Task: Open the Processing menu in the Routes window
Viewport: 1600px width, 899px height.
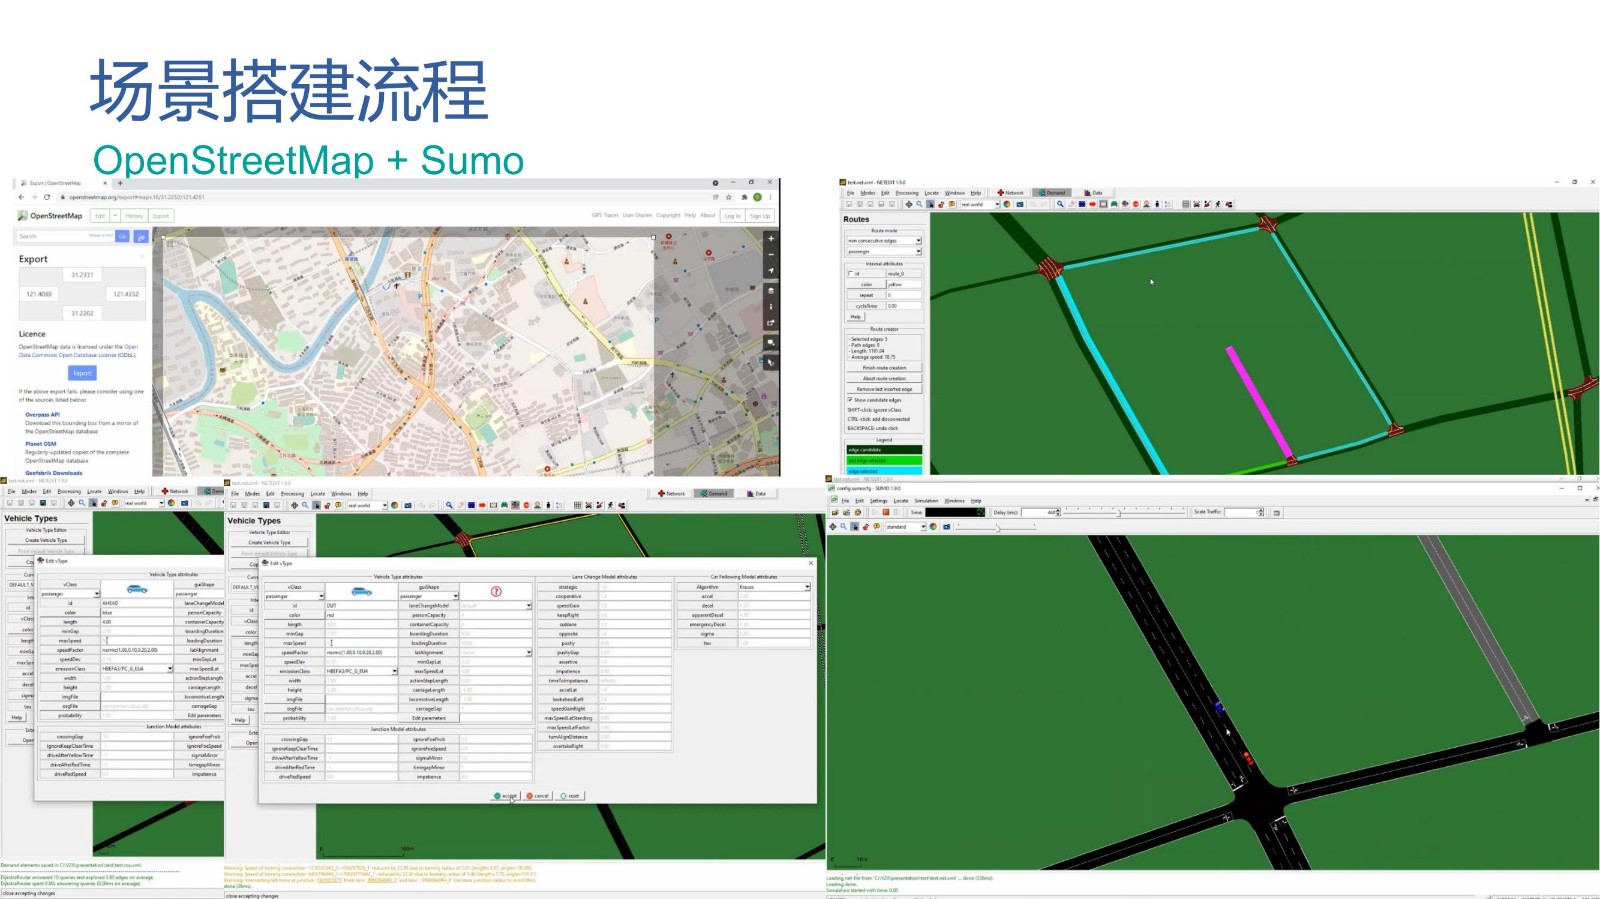Action: pos(906,193)
